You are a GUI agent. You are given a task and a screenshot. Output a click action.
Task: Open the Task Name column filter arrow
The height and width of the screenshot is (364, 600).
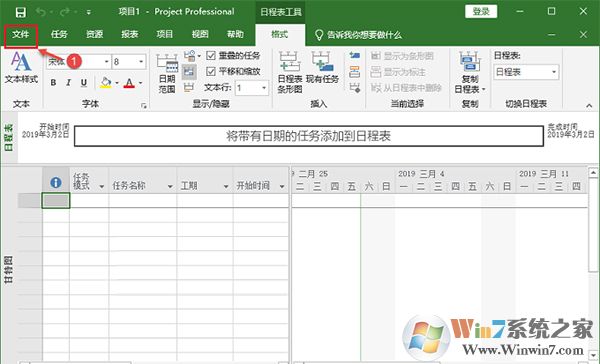170,186
